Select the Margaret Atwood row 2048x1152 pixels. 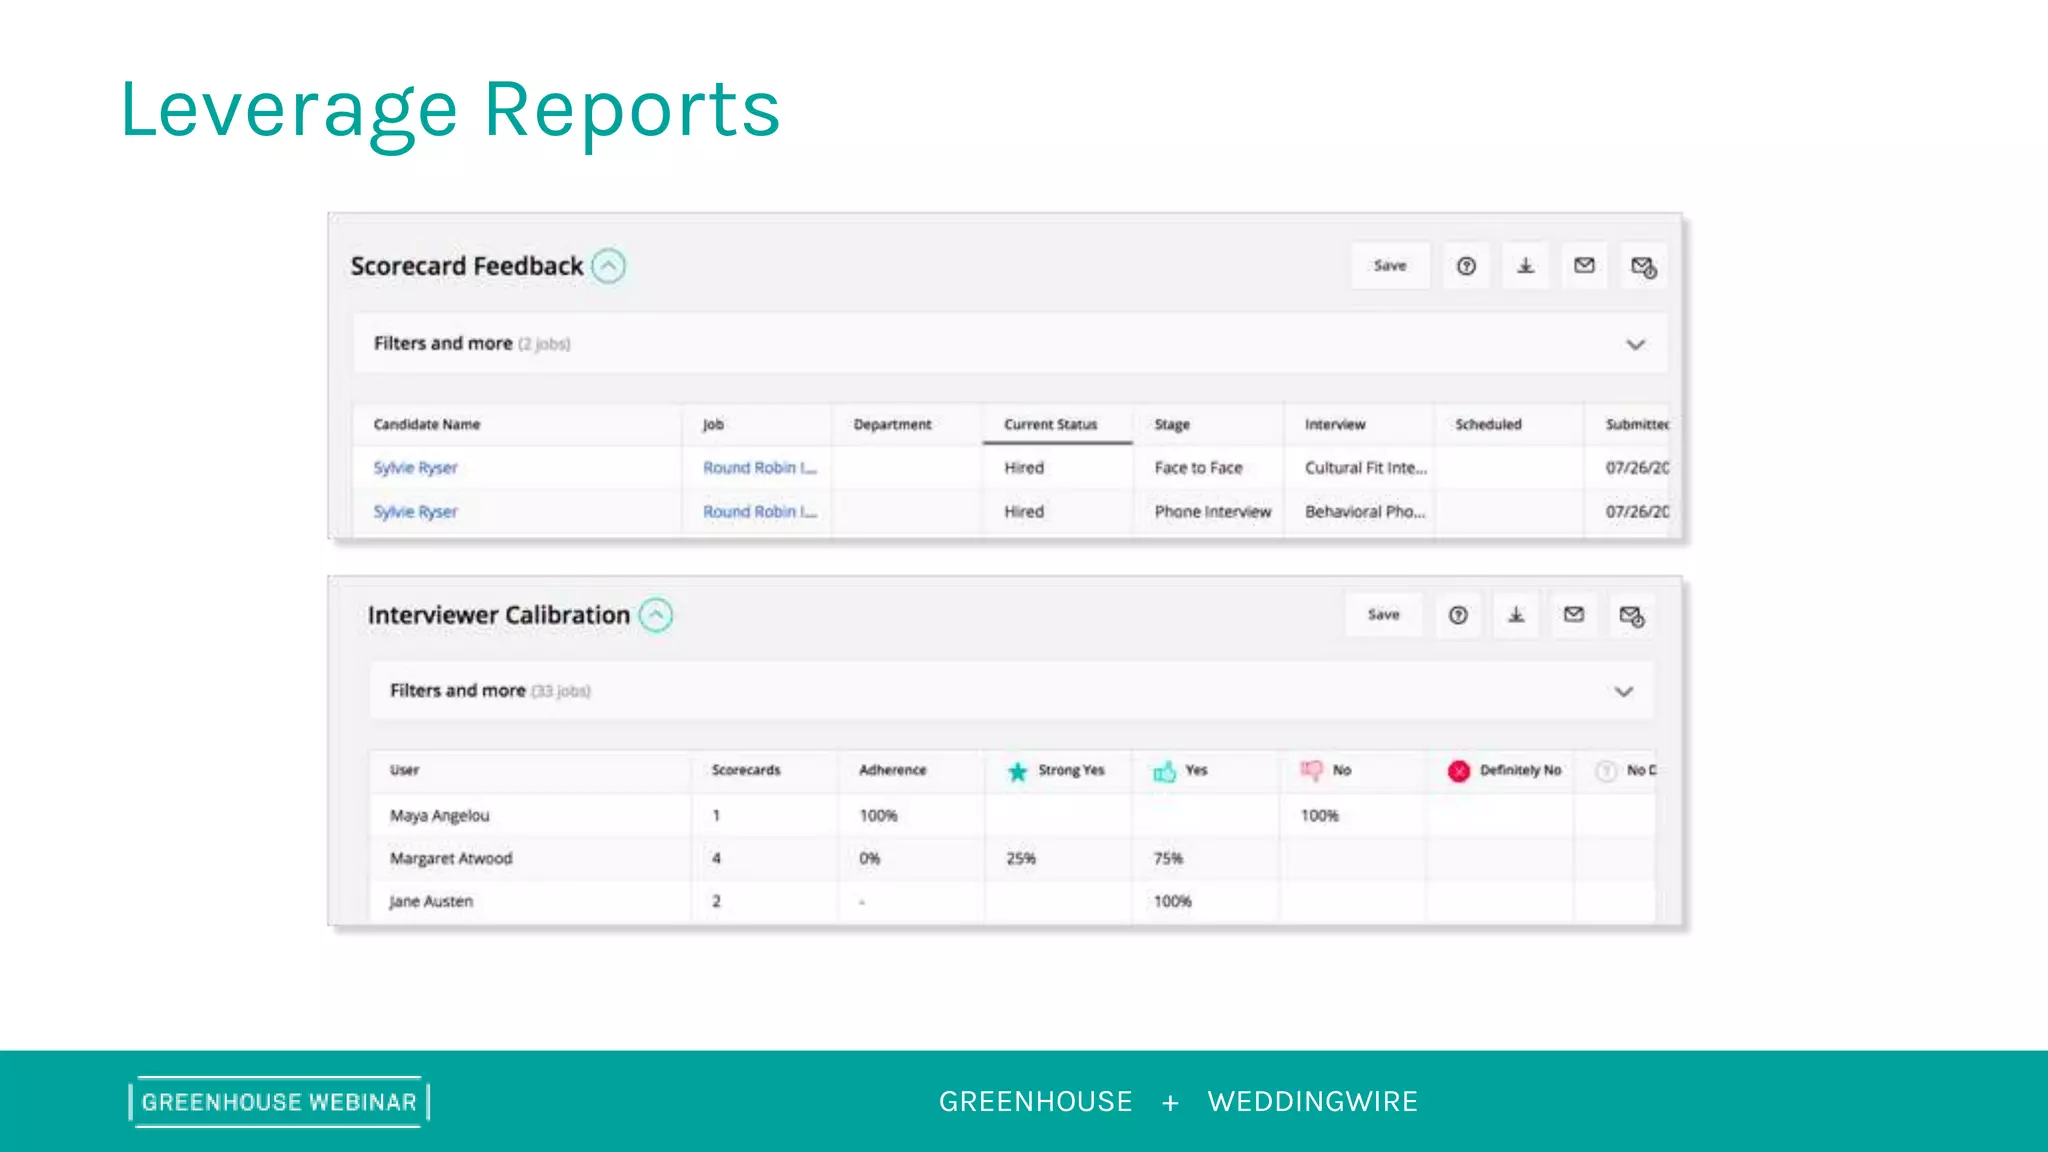[x=1012, y=859]
